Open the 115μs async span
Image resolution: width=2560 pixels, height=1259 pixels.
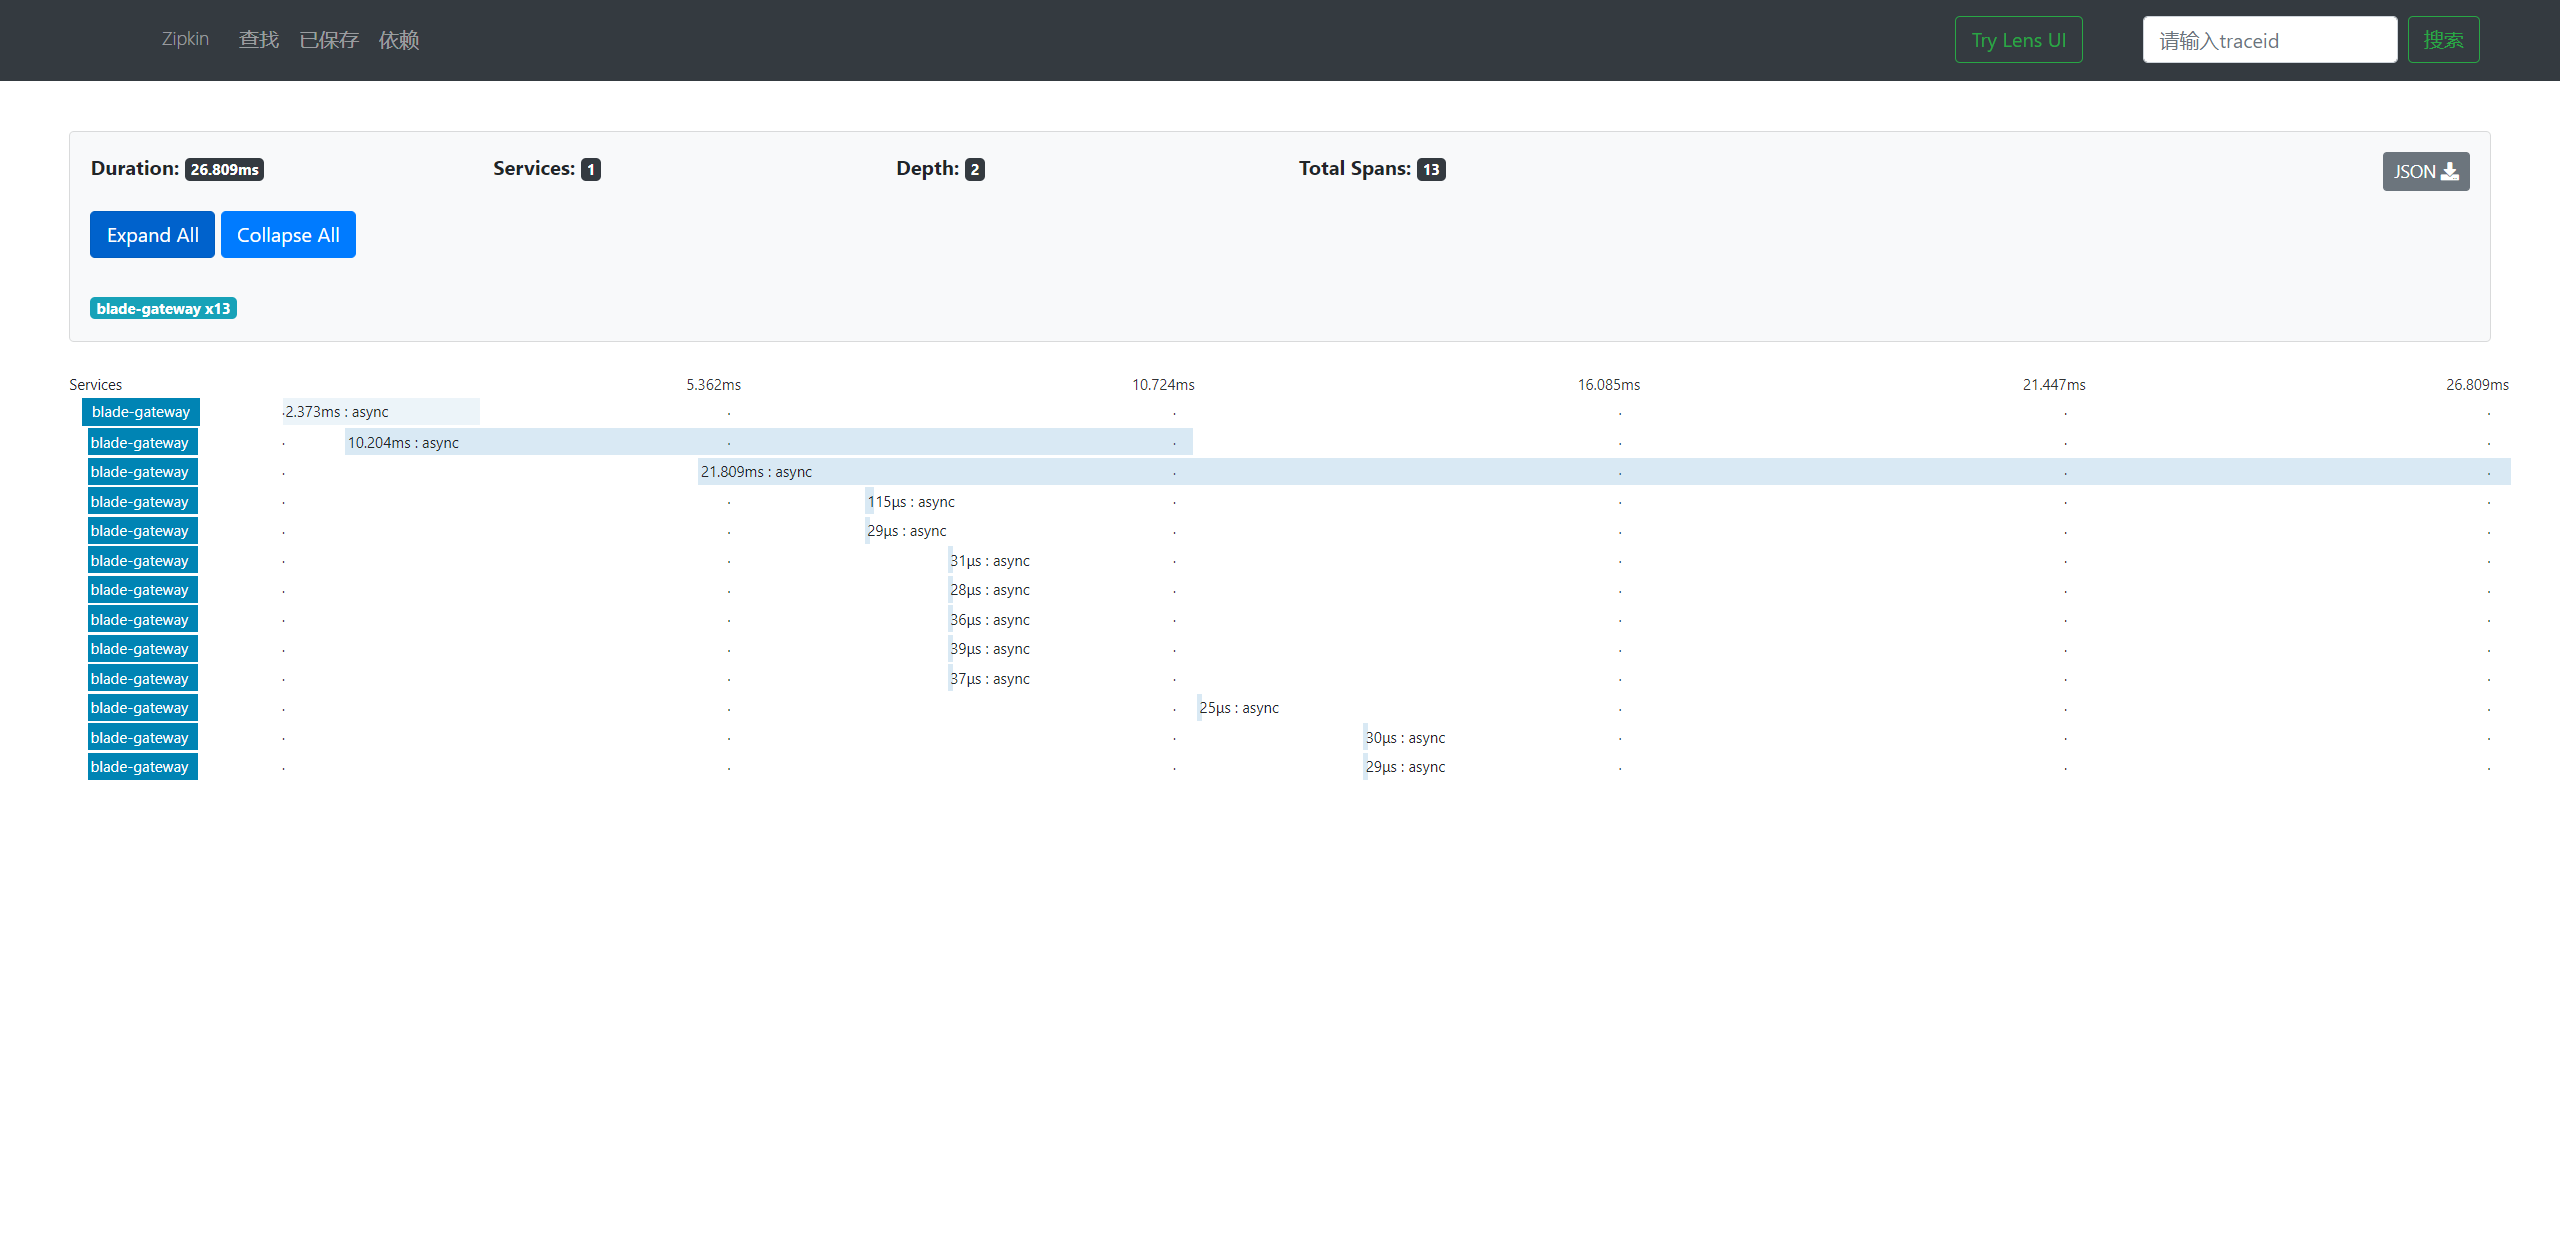click(x=910, y=502)
